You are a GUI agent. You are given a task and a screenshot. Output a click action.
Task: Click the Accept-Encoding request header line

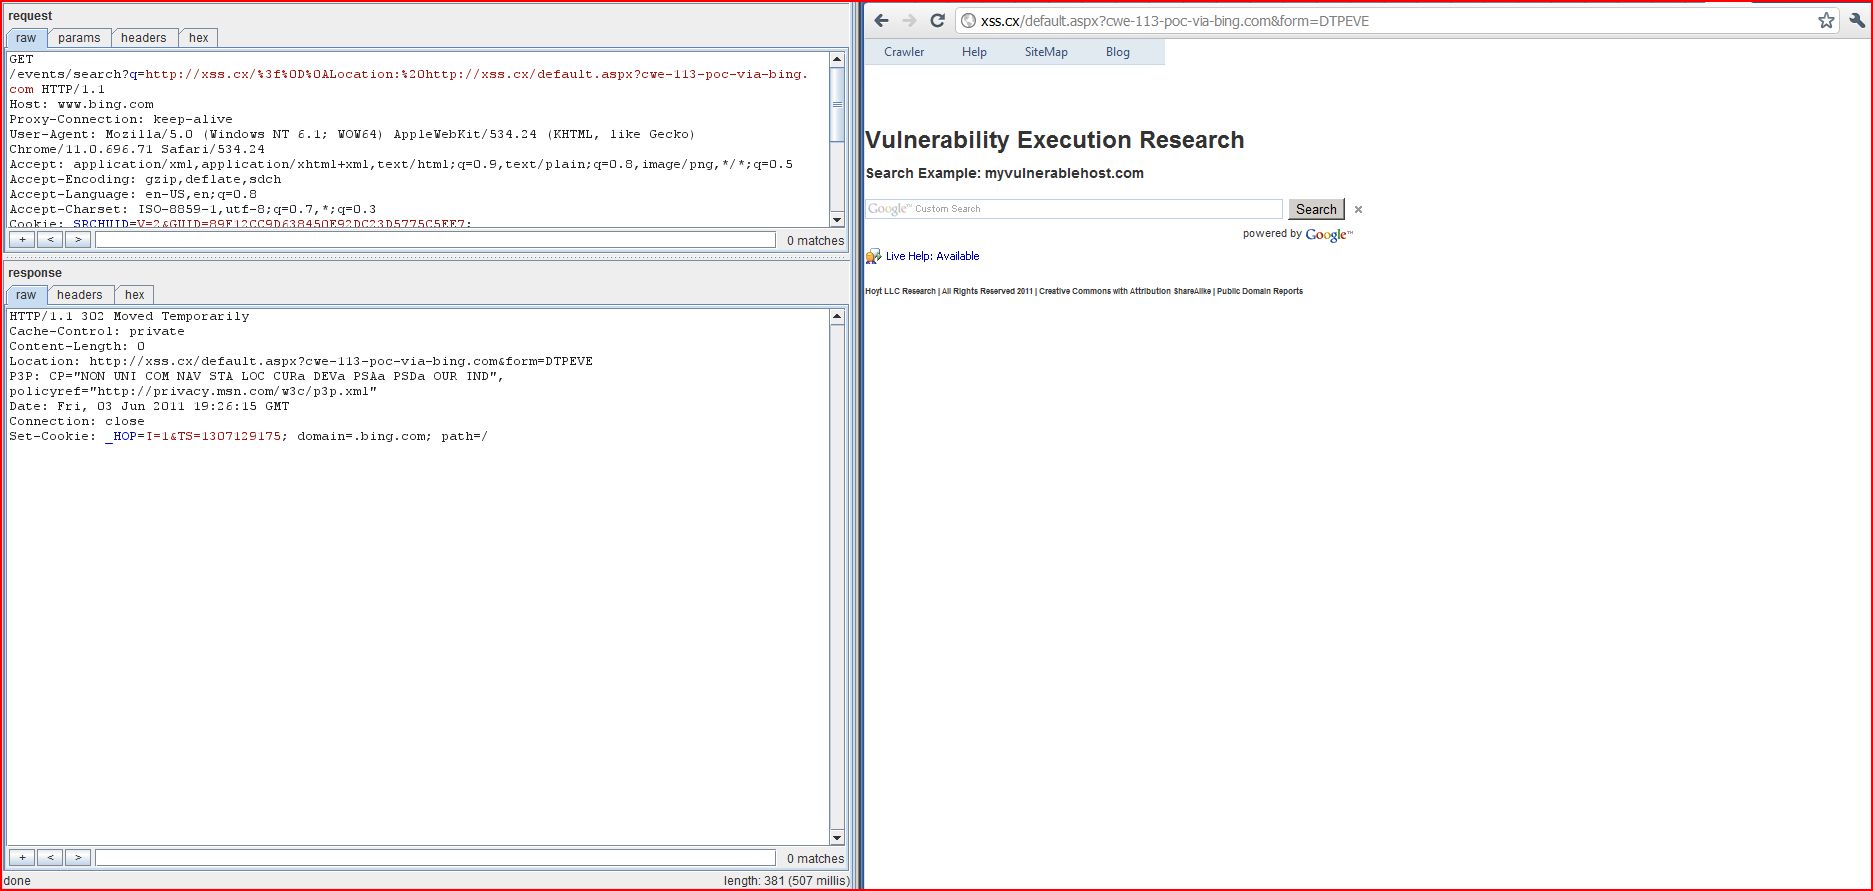[145, 179]
